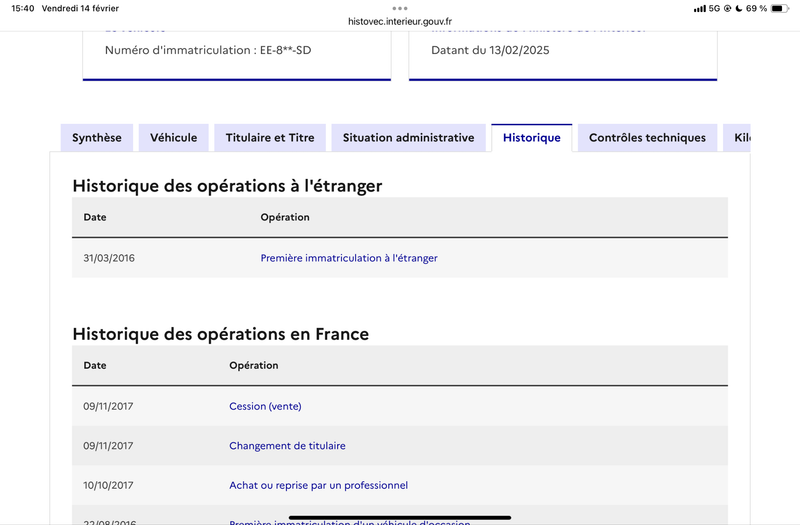
Task: Tap the cellular signal bars icon
Action: click(x=699, y=9)
